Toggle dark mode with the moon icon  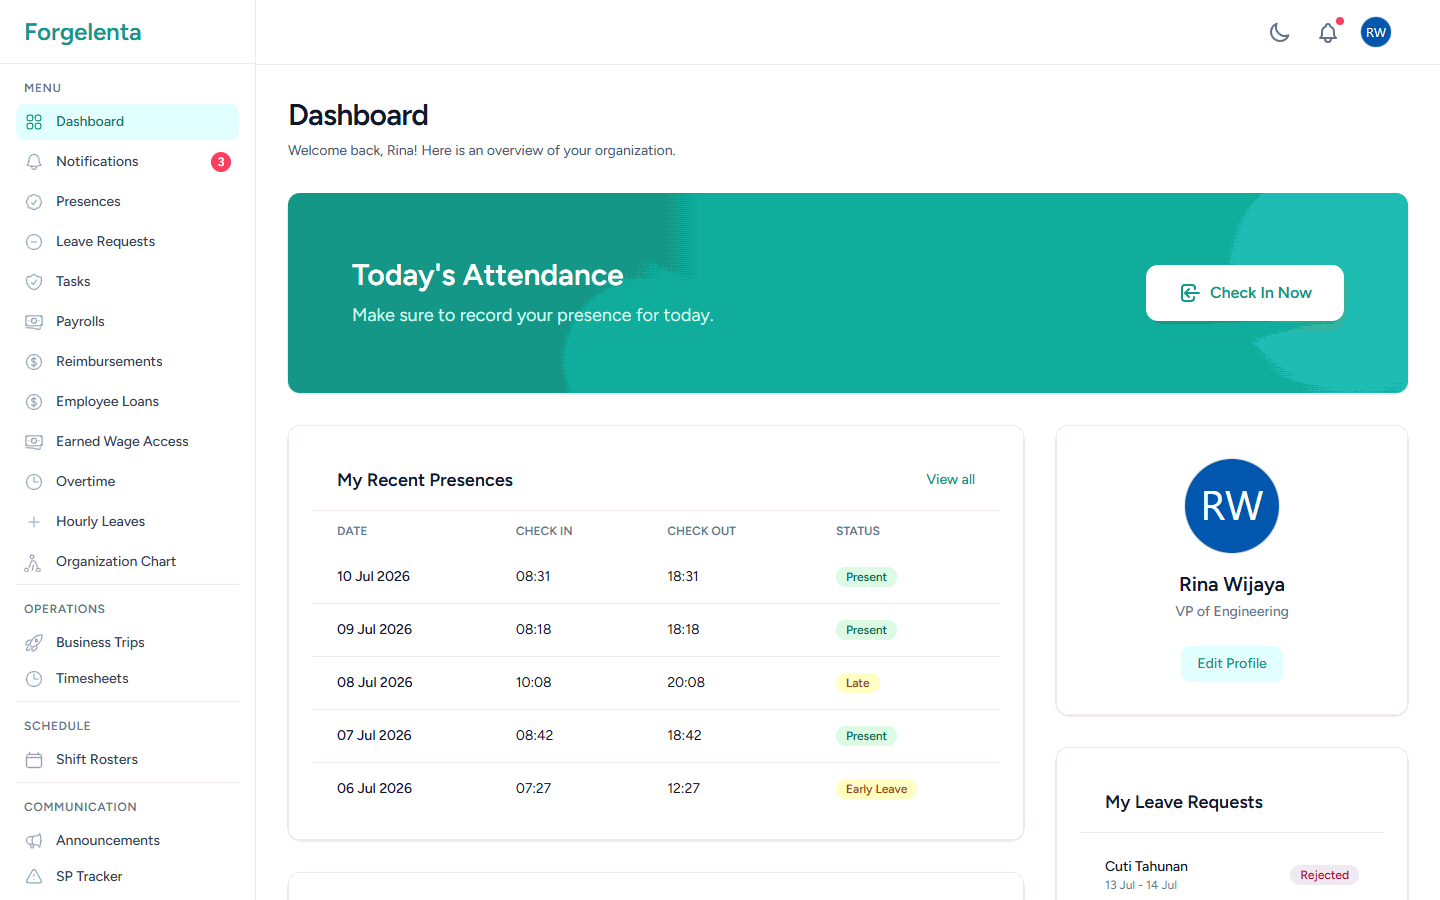(1280, 32)
